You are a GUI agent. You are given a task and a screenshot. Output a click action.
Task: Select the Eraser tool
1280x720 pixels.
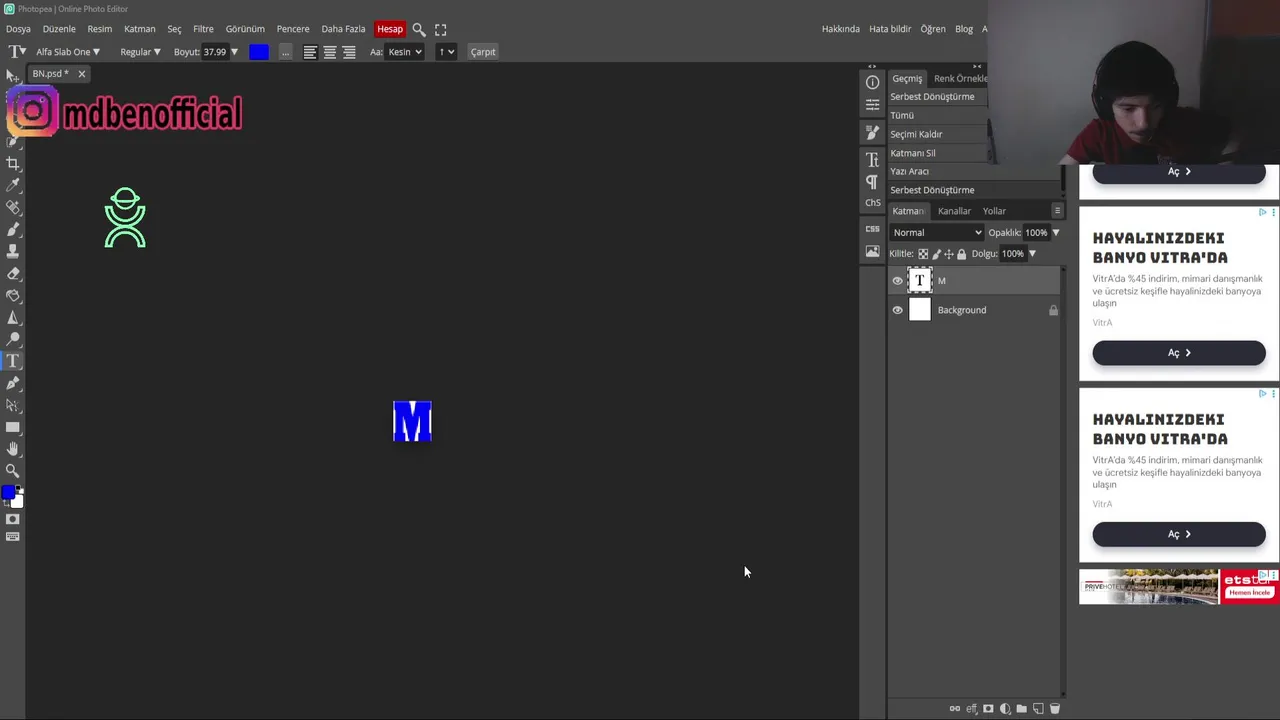pyautogui.click(x=13, y=273)
